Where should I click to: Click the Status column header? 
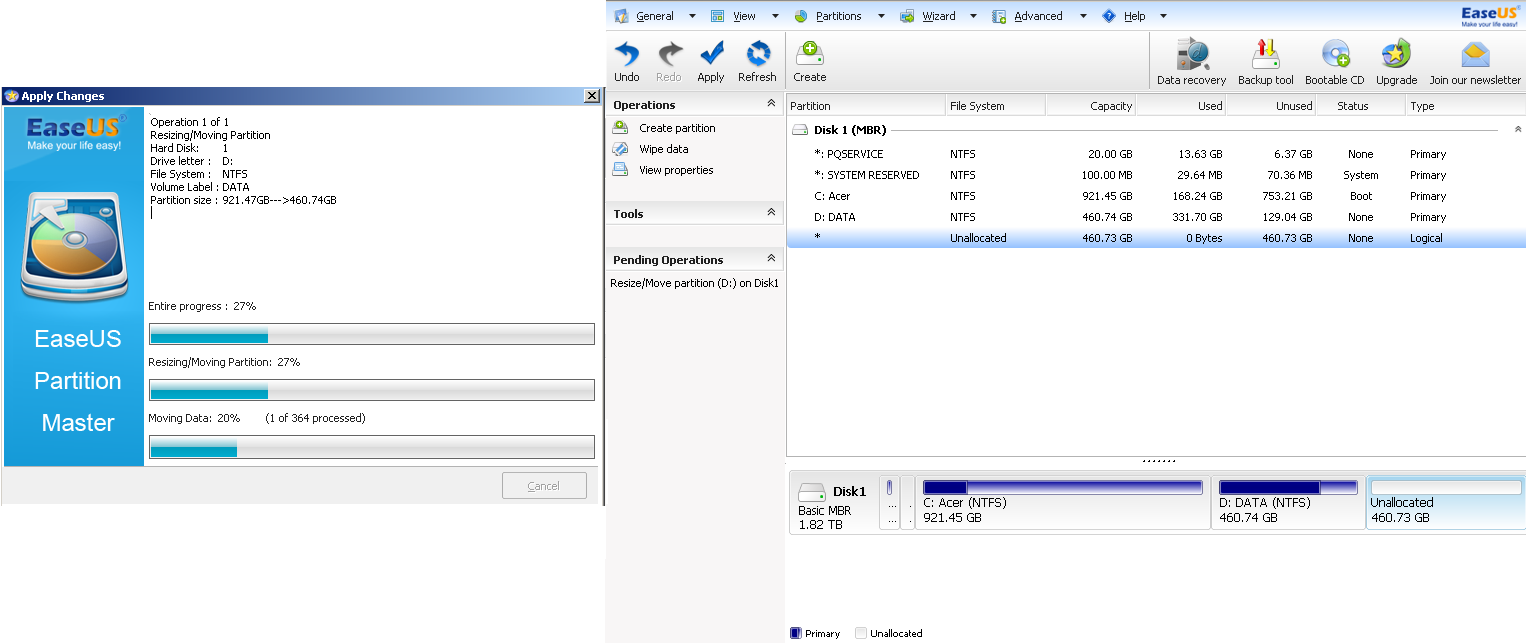pos(1361,105)
